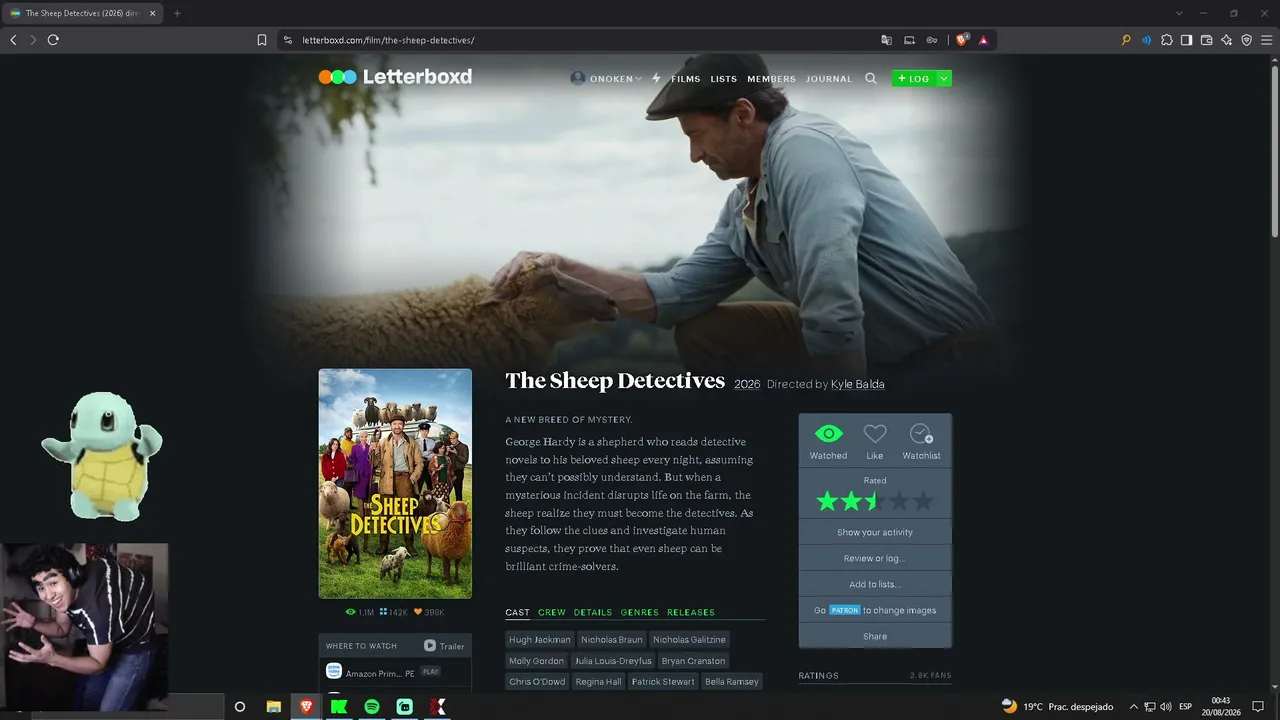1280x720 pixels.
Task: Switch to the Details tab
Action: click(592, 613)
